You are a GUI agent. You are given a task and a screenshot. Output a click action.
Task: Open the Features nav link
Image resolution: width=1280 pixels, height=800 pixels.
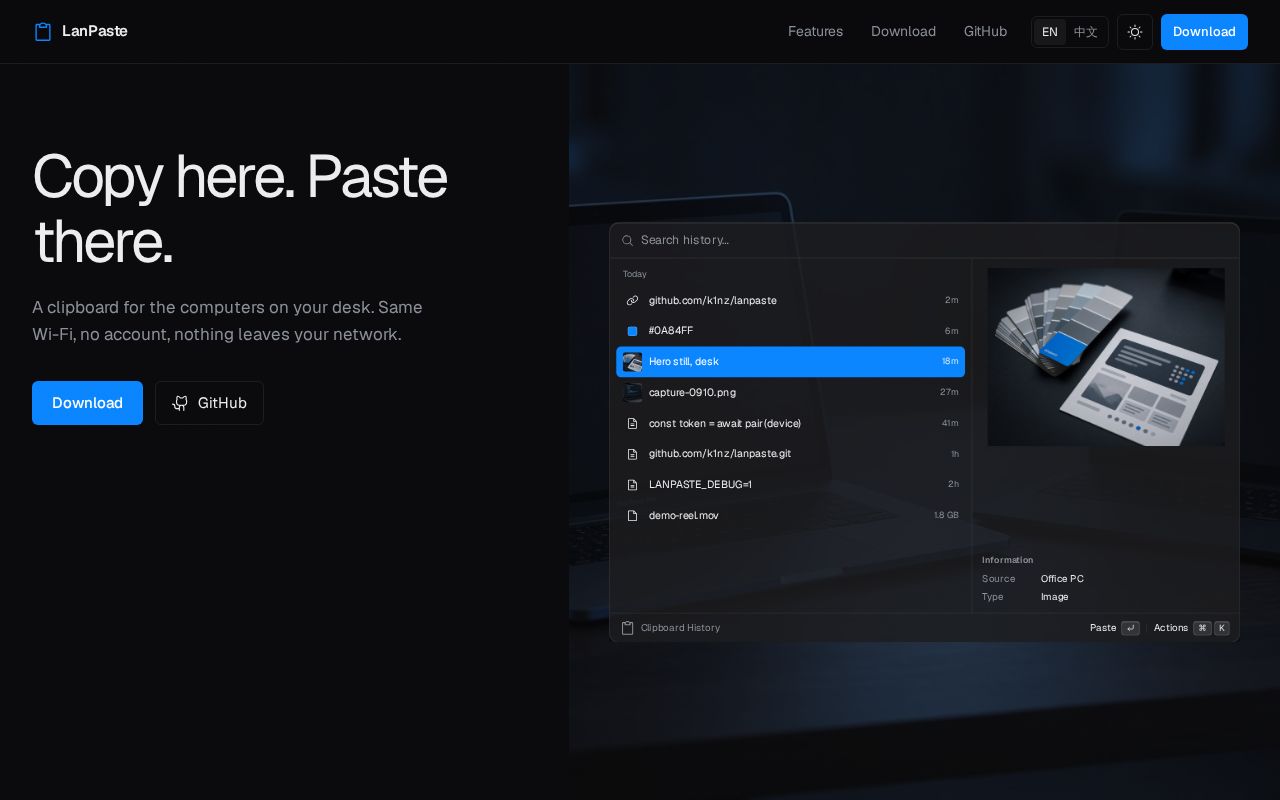[815, 31]
